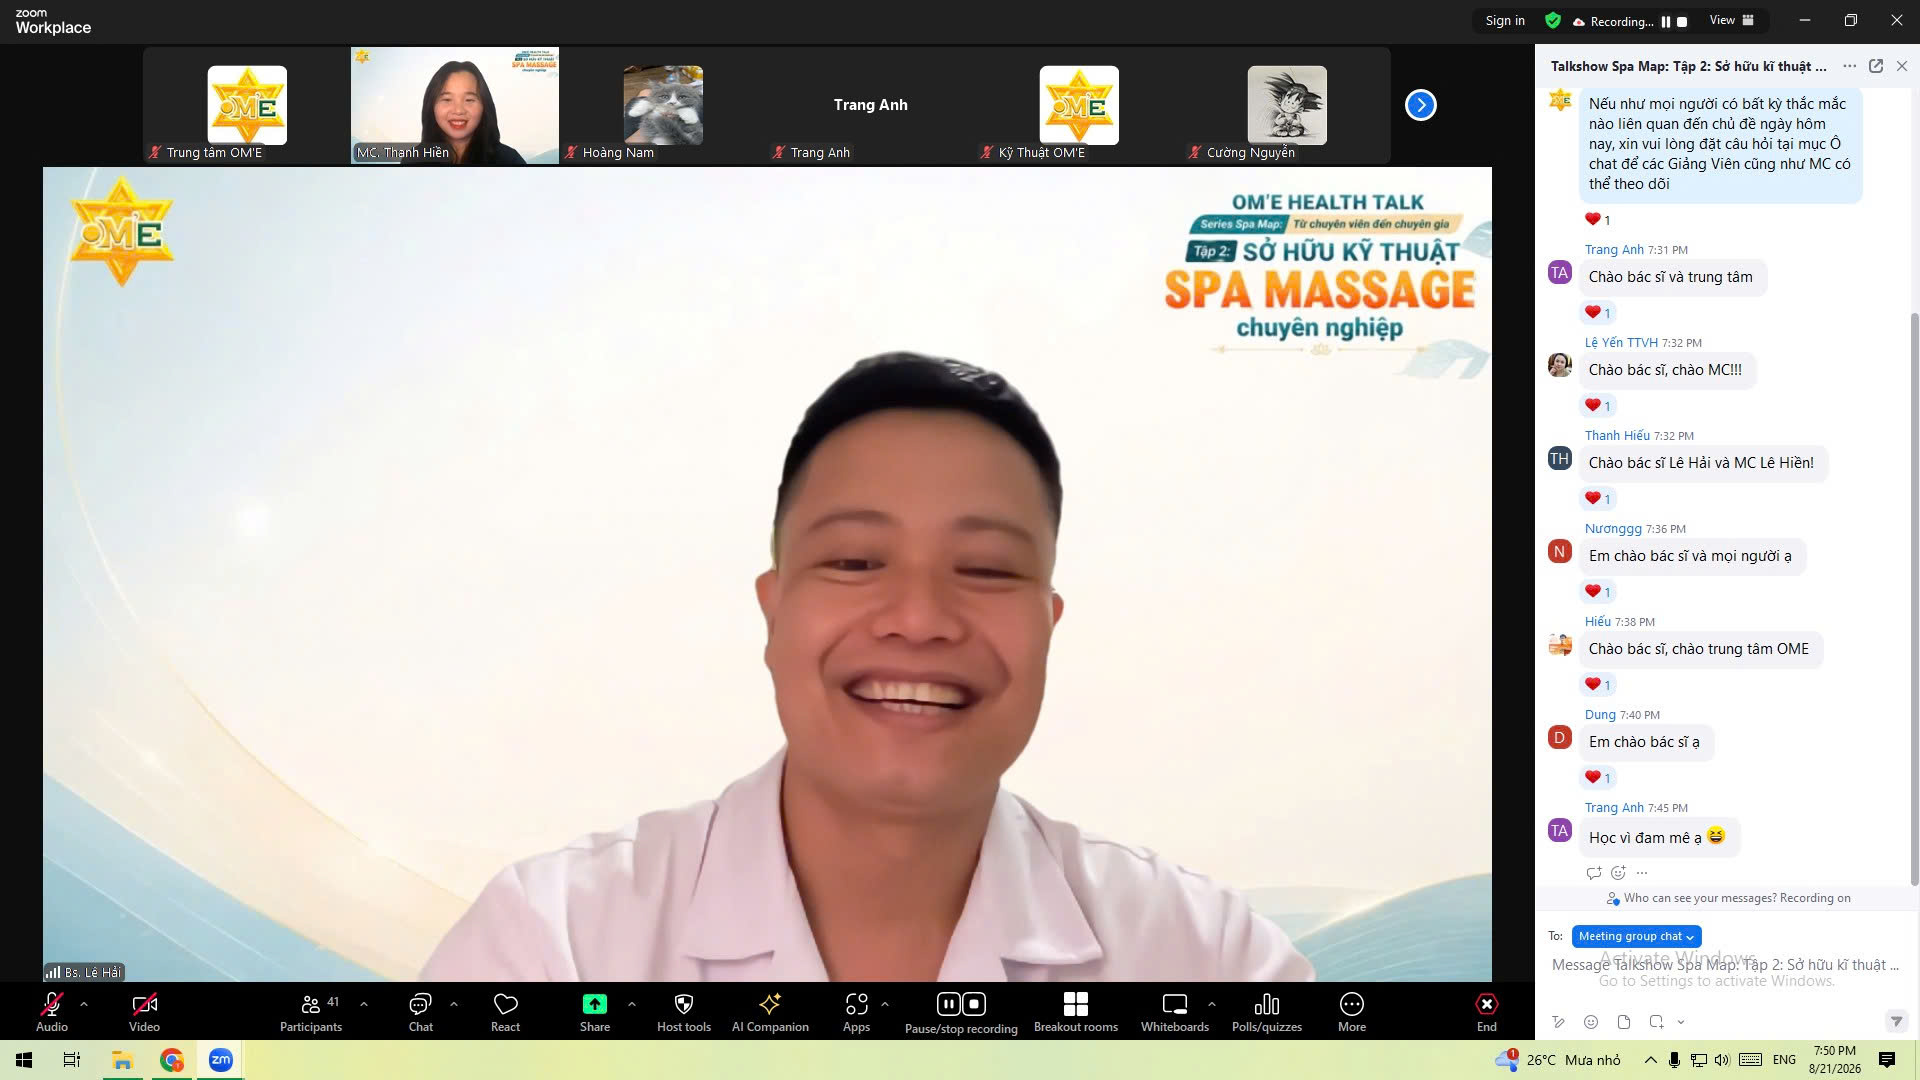Expand the Apps options arrow
This screenshot has width=1920, height=1080.
point(885,1003)
